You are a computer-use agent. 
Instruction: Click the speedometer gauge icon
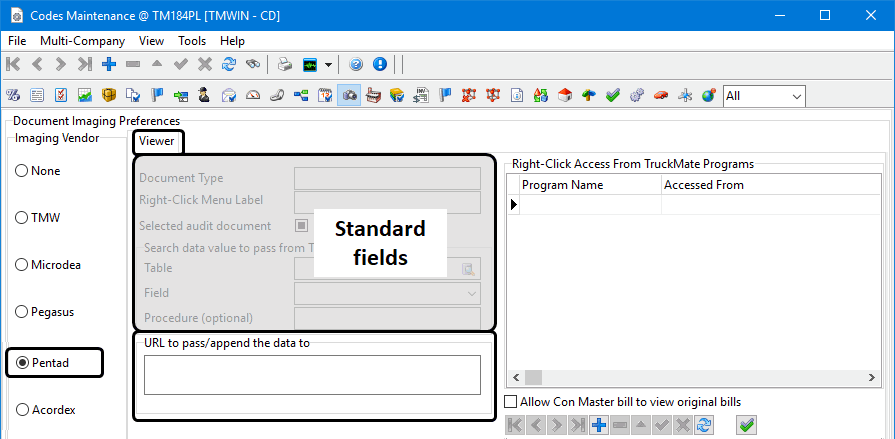(253, 96)
